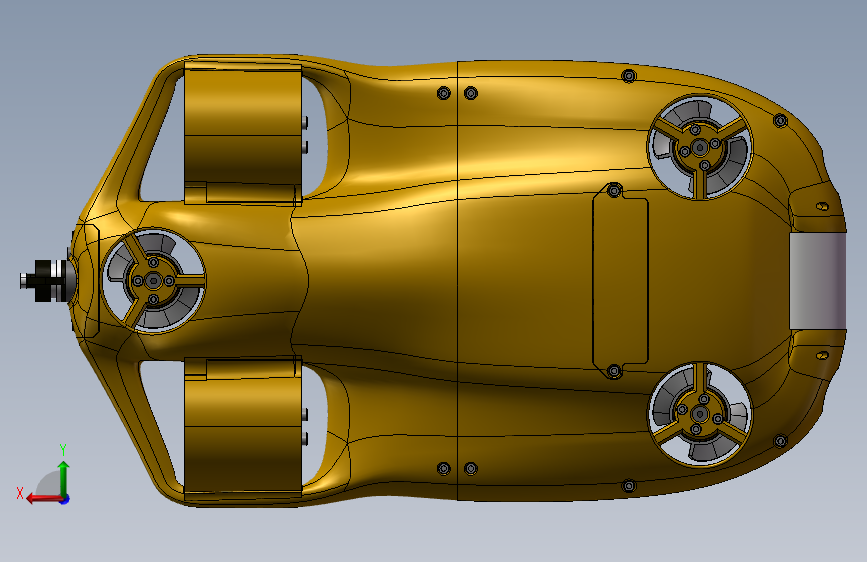This screenshot has height=562, width=867.
Task: Select the upper rear vertical thruster propeller
Action: (700, 148)
